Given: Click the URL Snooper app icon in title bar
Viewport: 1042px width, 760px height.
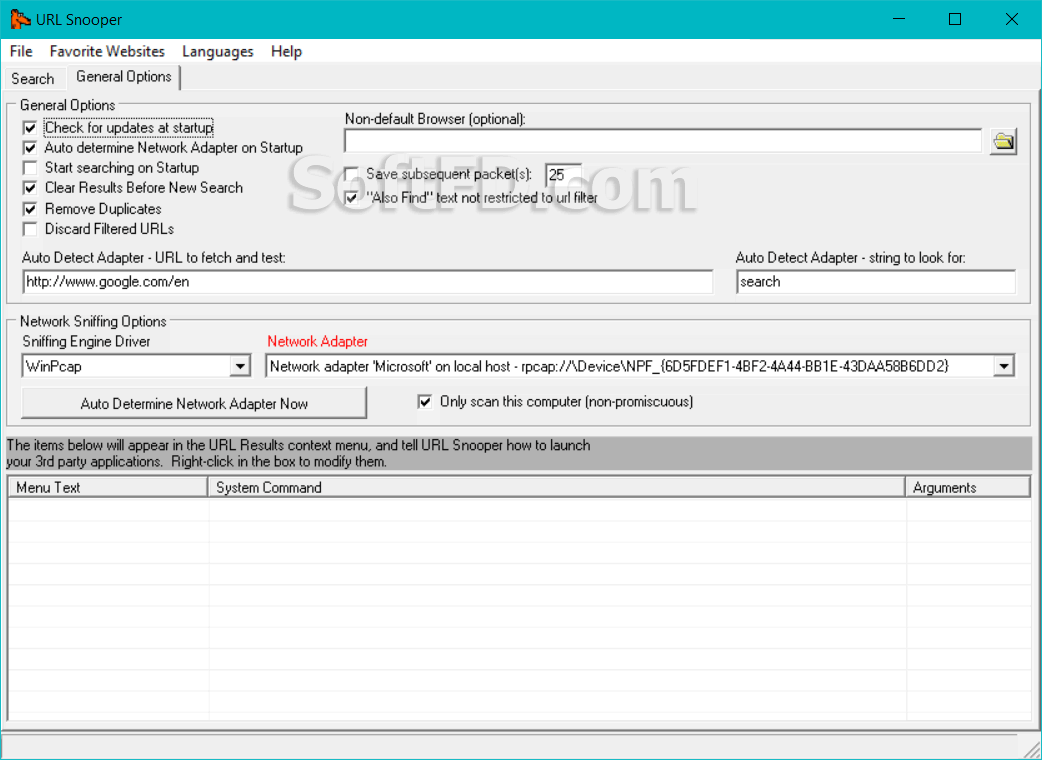Looking at the screenshot, I should pyautogui.click(x=19, y=19).
